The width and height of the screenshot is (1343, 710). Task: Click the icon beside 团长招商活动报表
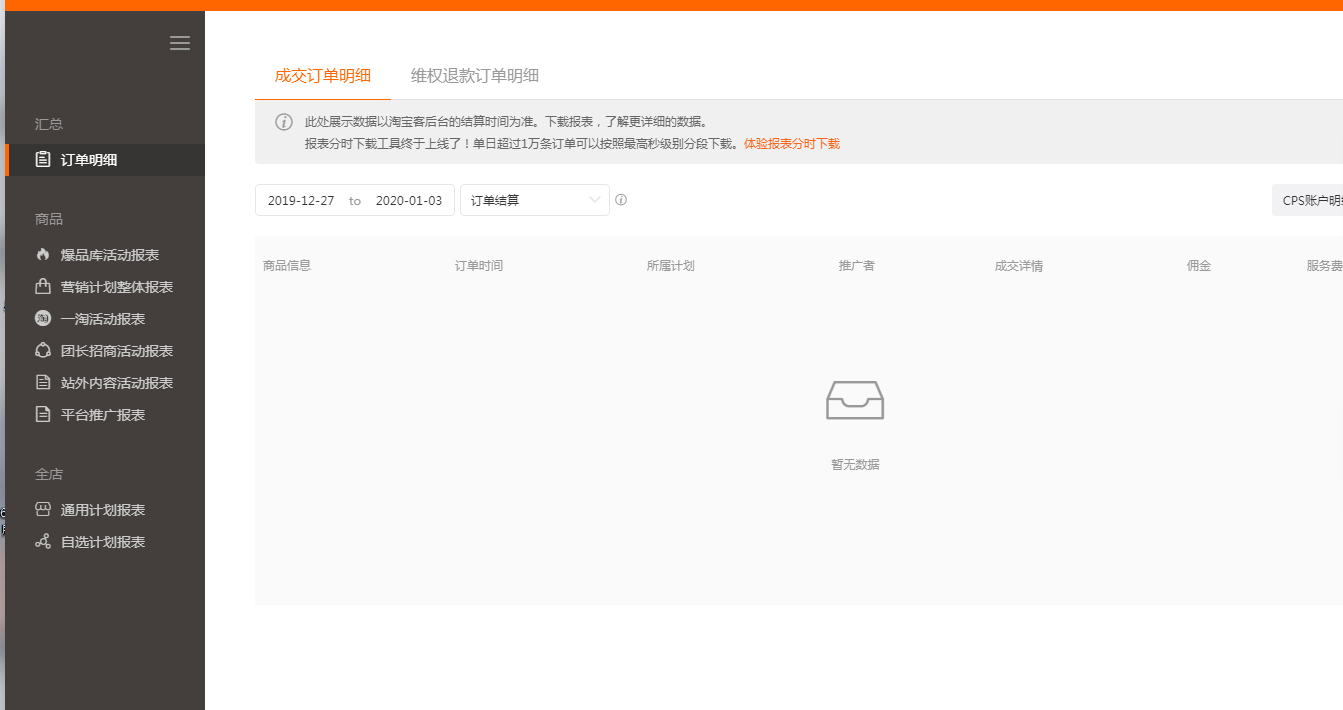[x=43, y=351]
